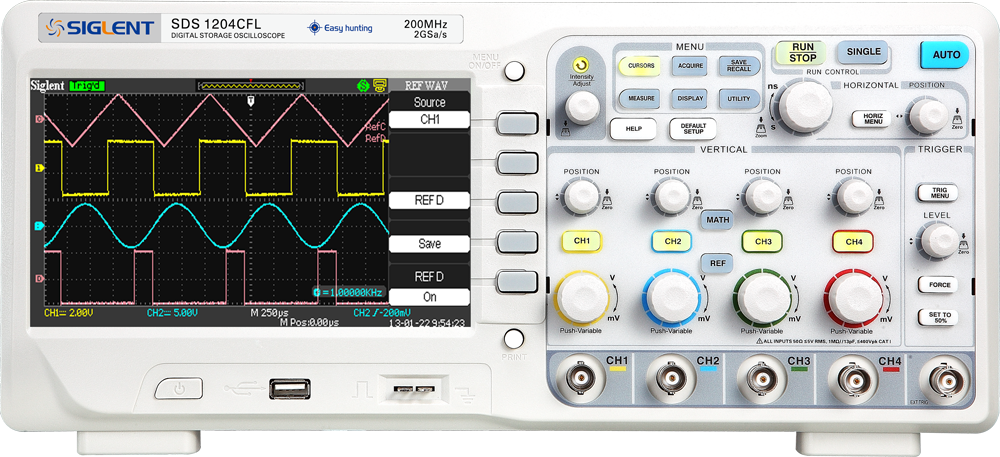The width and height of the screenshot is (1000, 457).
Task: Toggle the blue CH2 channel button
Action: (672, 241)
